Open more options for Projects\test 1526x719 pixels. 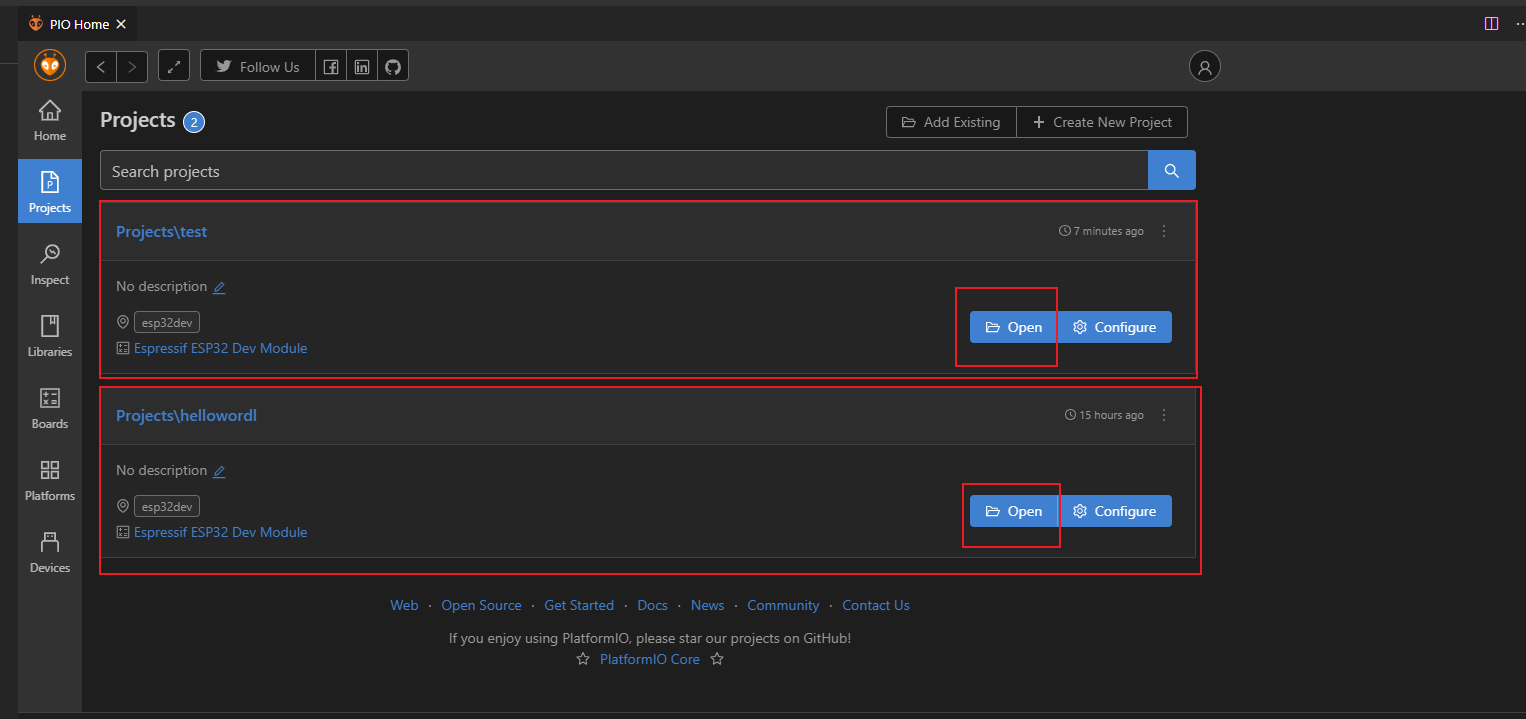(1164, 231)
